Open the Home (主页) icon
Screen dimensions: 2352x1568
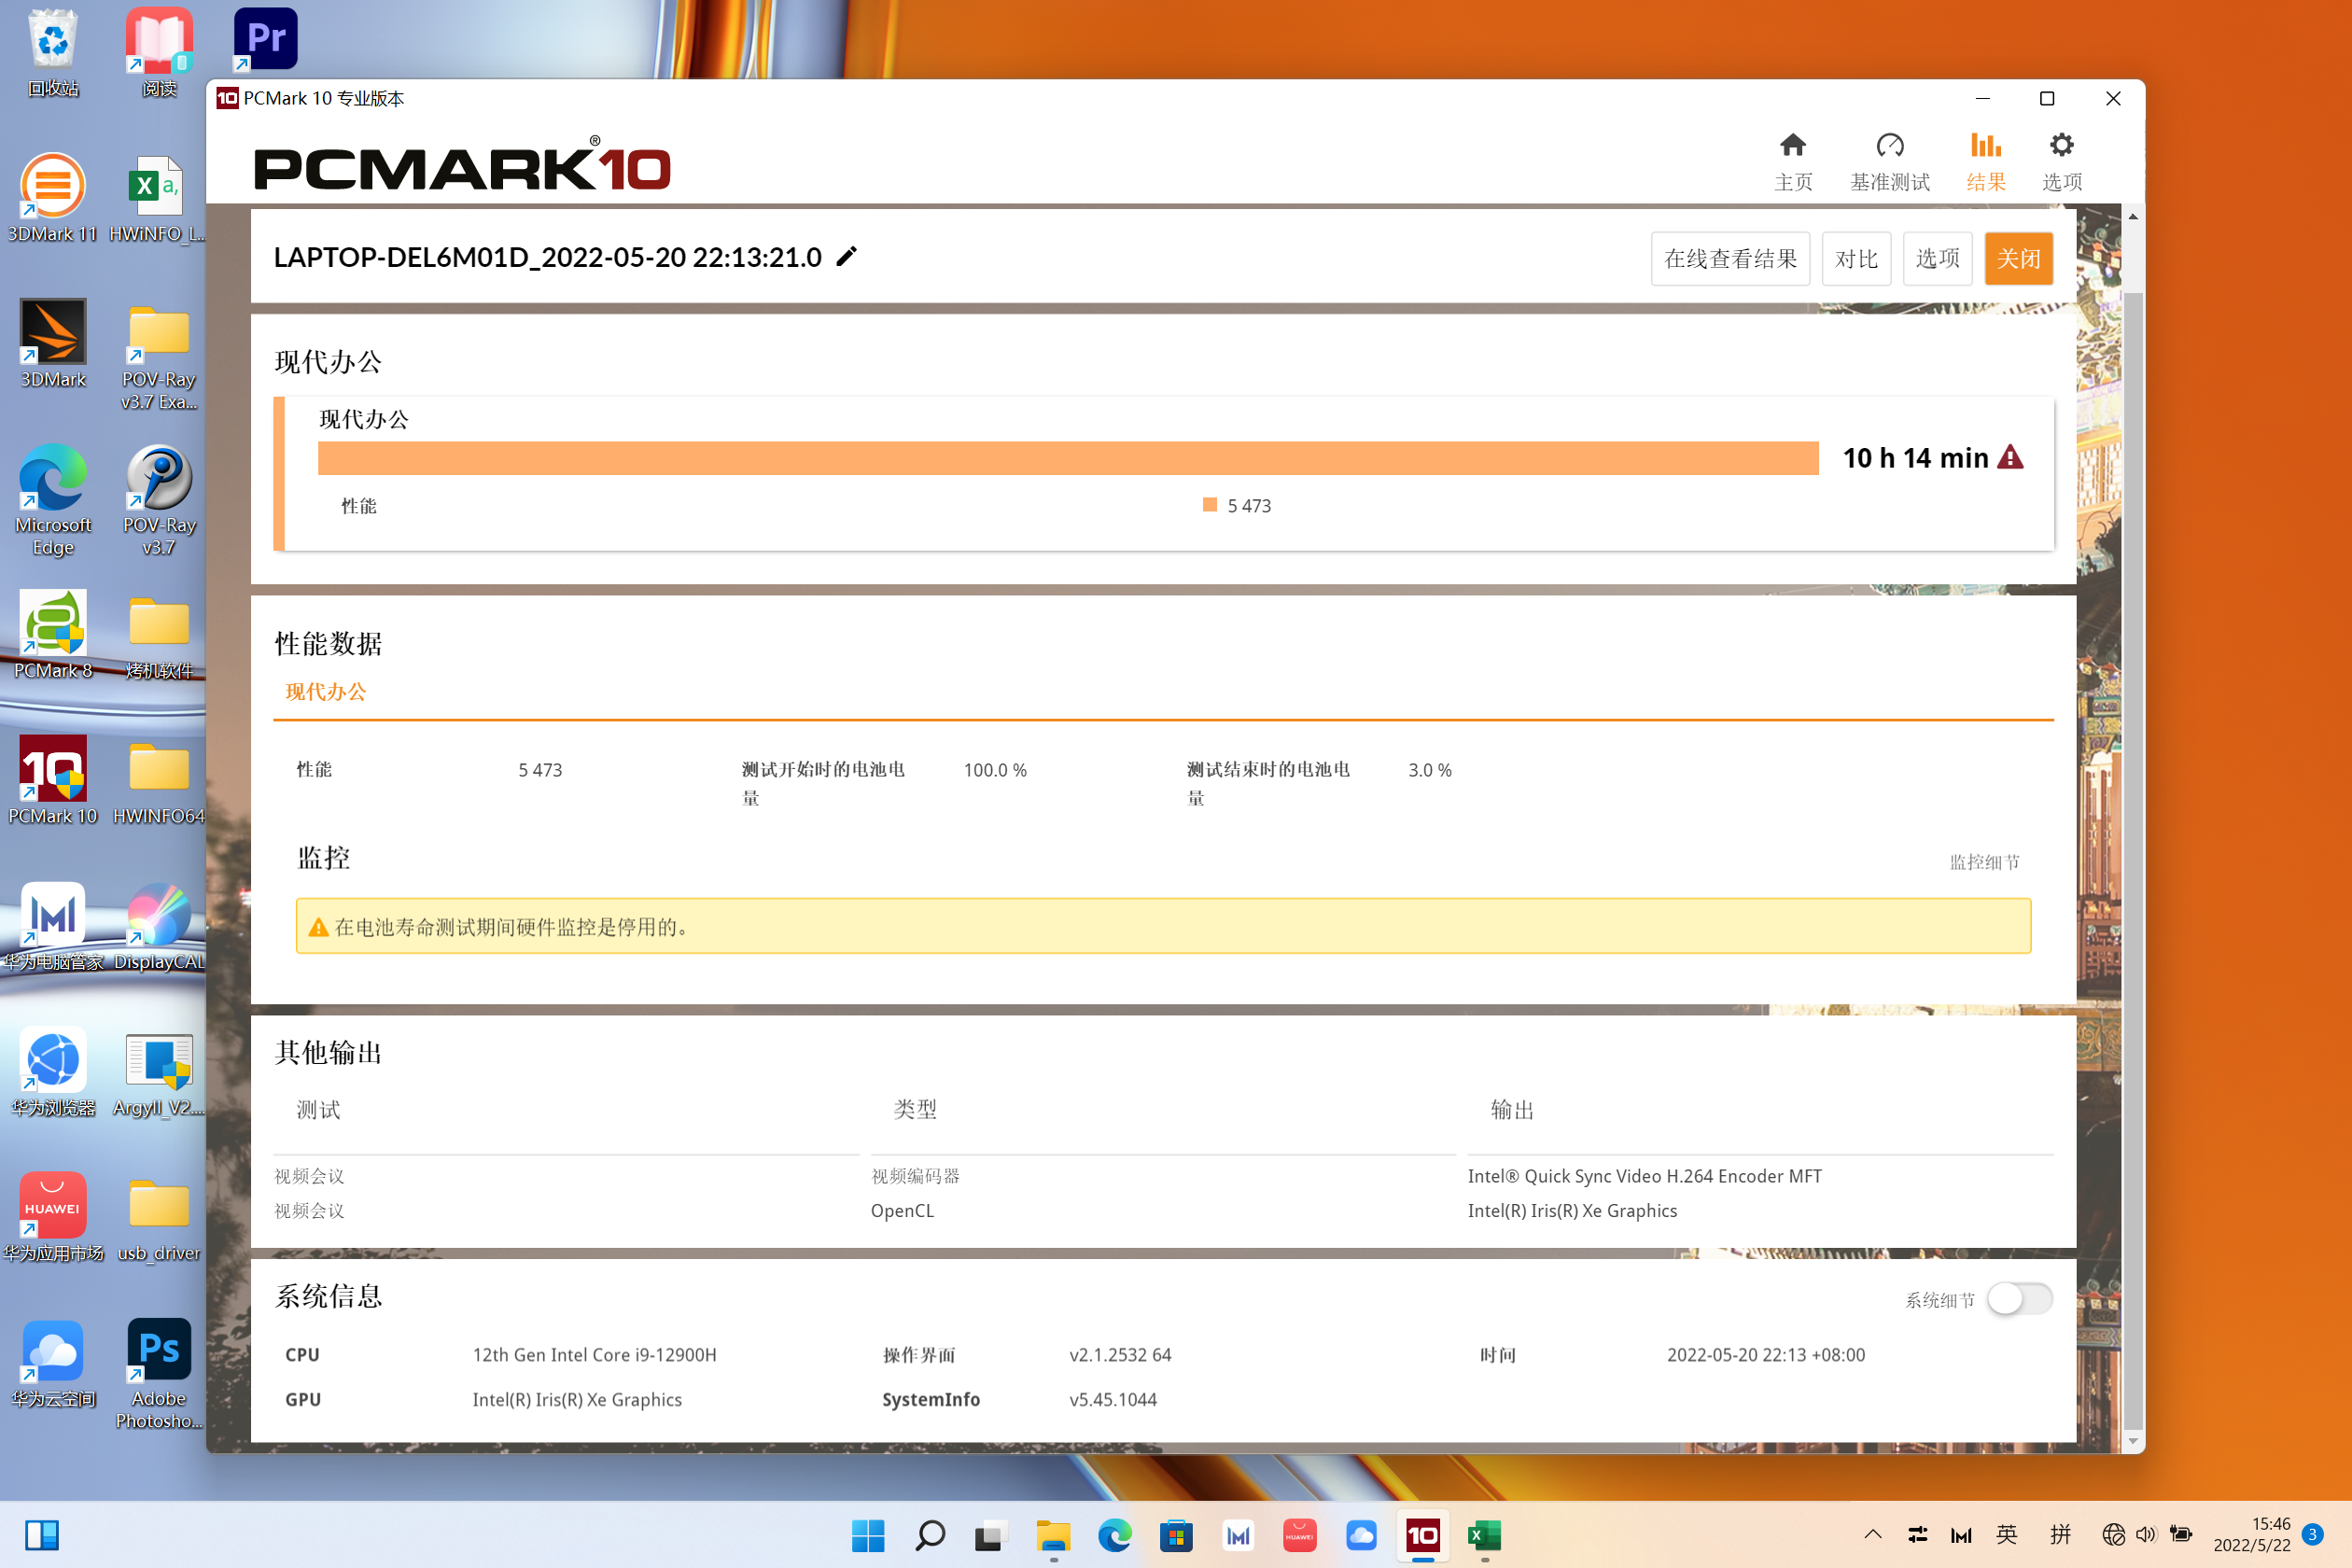point(1792,146)
